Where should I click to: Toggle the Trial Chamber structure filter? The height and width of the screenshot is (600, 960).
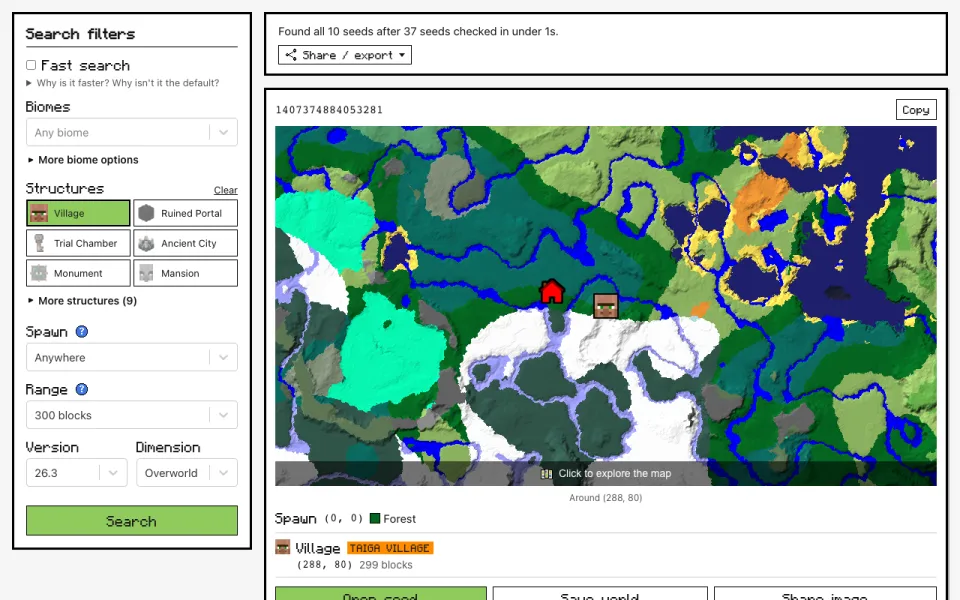[x=78, y=243]
